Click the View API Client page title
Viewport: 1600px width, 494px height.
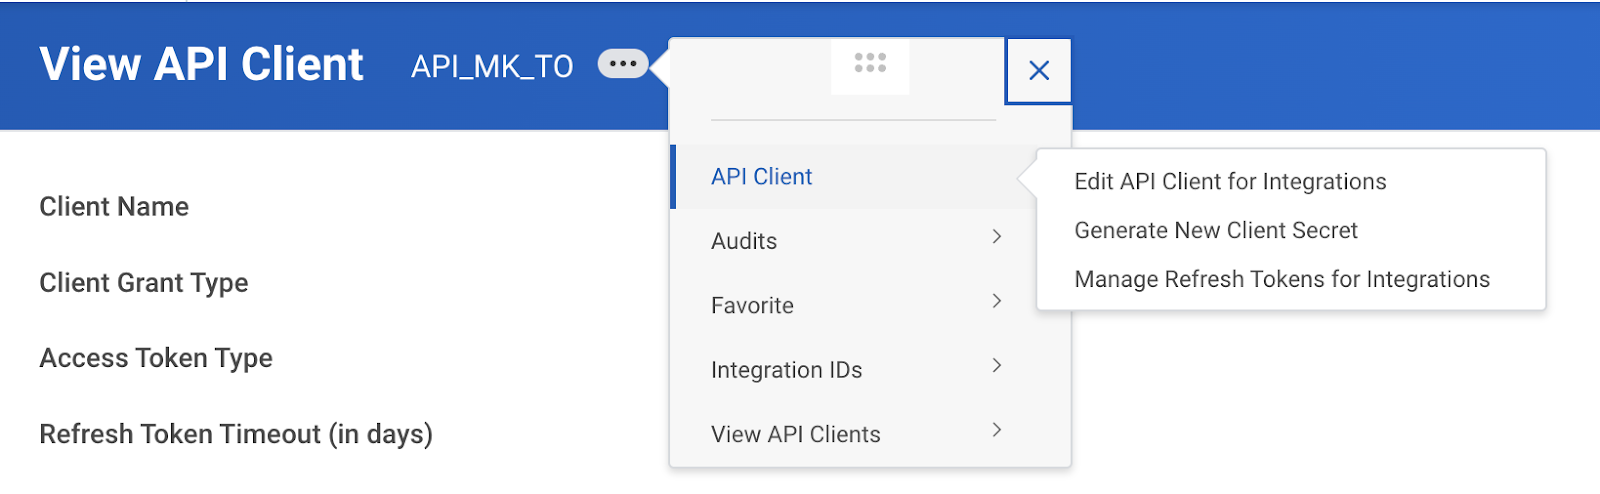pos(201,64)
